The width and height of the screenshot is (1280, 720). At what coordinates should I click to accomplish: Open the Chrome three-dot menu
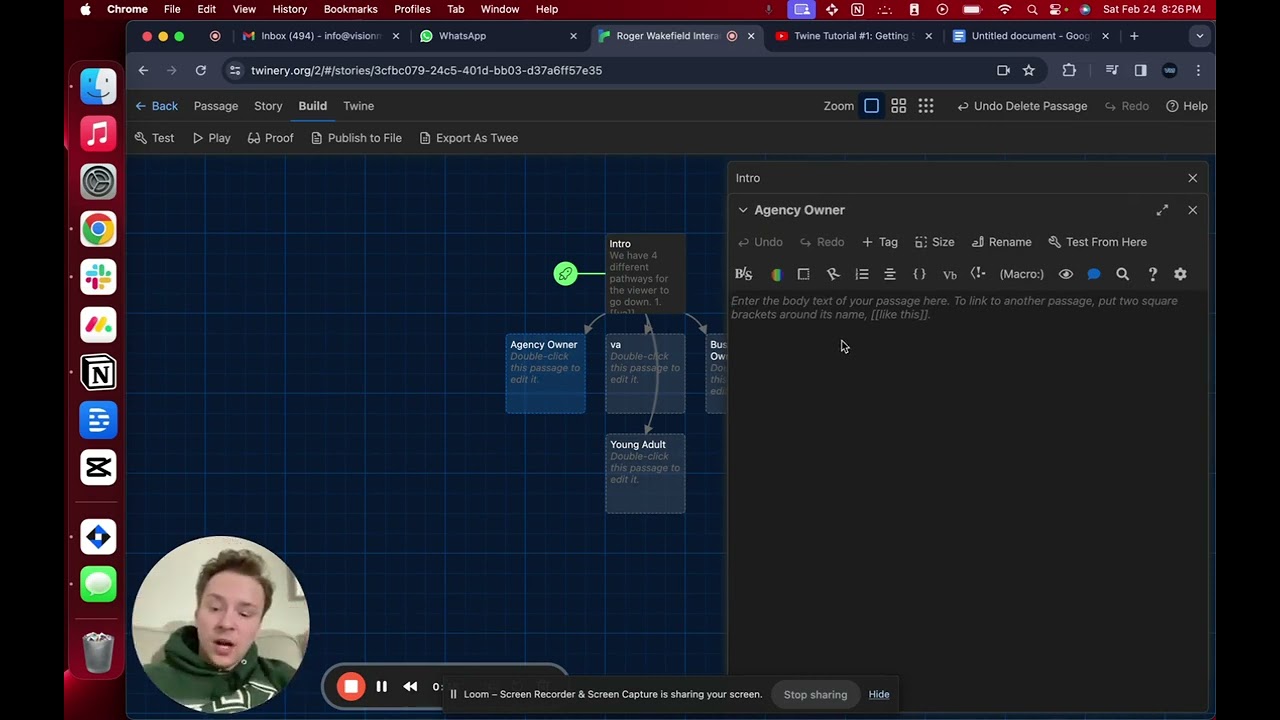[x=1198, y=70]
